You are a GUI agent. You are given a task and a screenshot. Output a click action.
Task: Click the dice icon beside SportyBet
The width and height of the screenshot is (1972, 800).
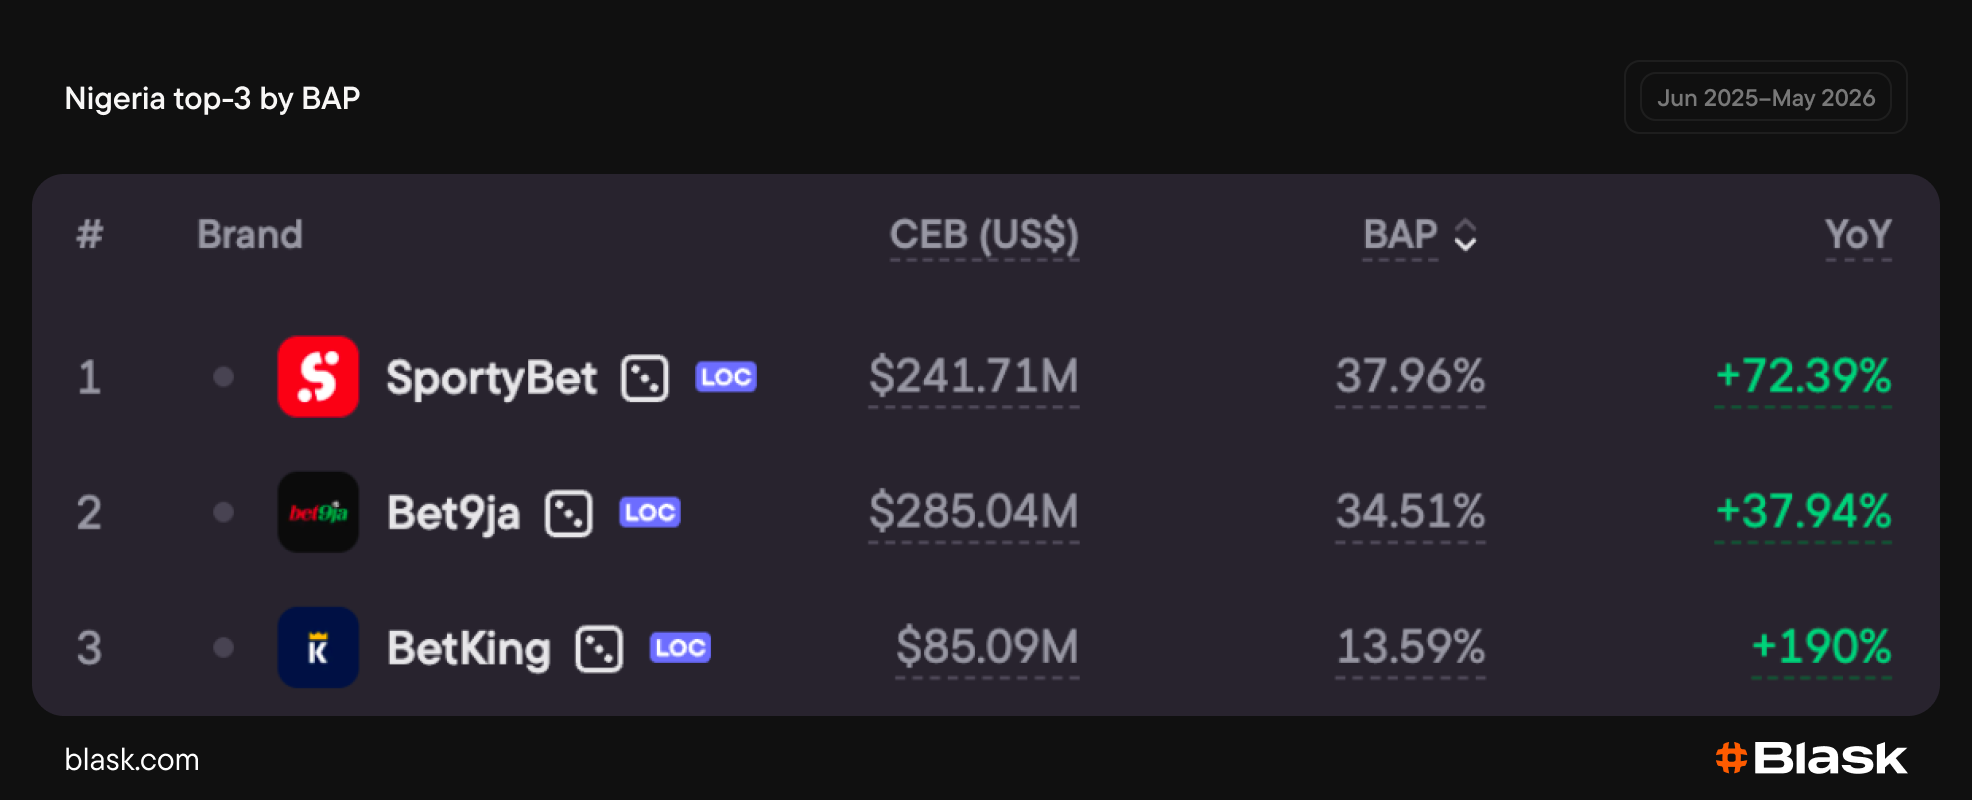coord(645,378)
